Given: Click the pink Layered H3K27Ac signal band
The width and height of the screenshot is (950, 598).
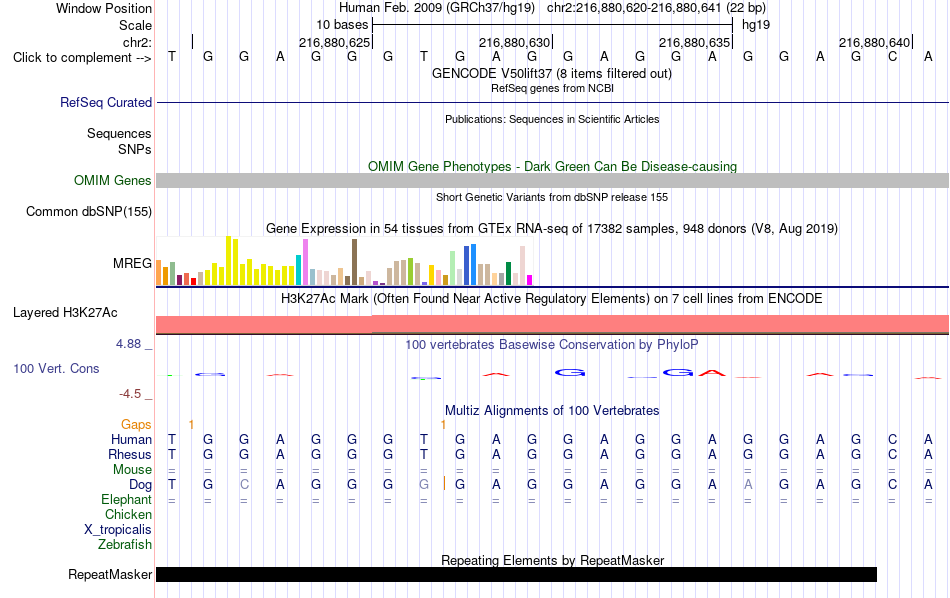Looking at the screenshot, I should tap(553, 325).
